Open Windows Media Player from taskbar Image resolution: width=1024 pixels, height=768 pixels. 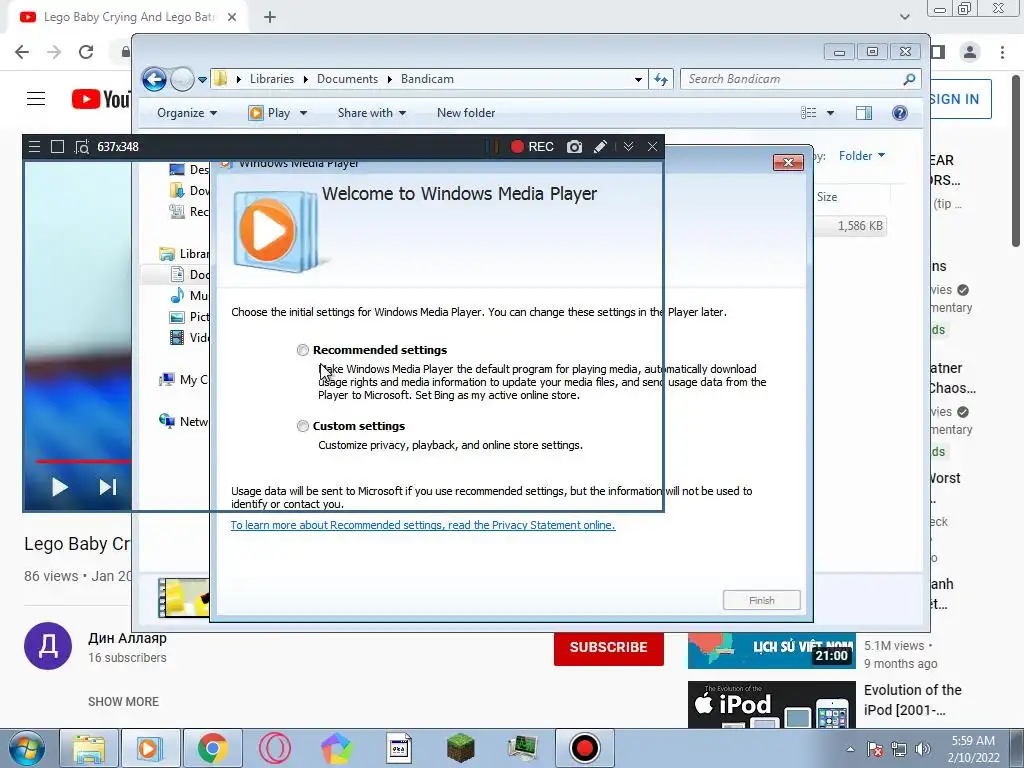pos(150,748)
